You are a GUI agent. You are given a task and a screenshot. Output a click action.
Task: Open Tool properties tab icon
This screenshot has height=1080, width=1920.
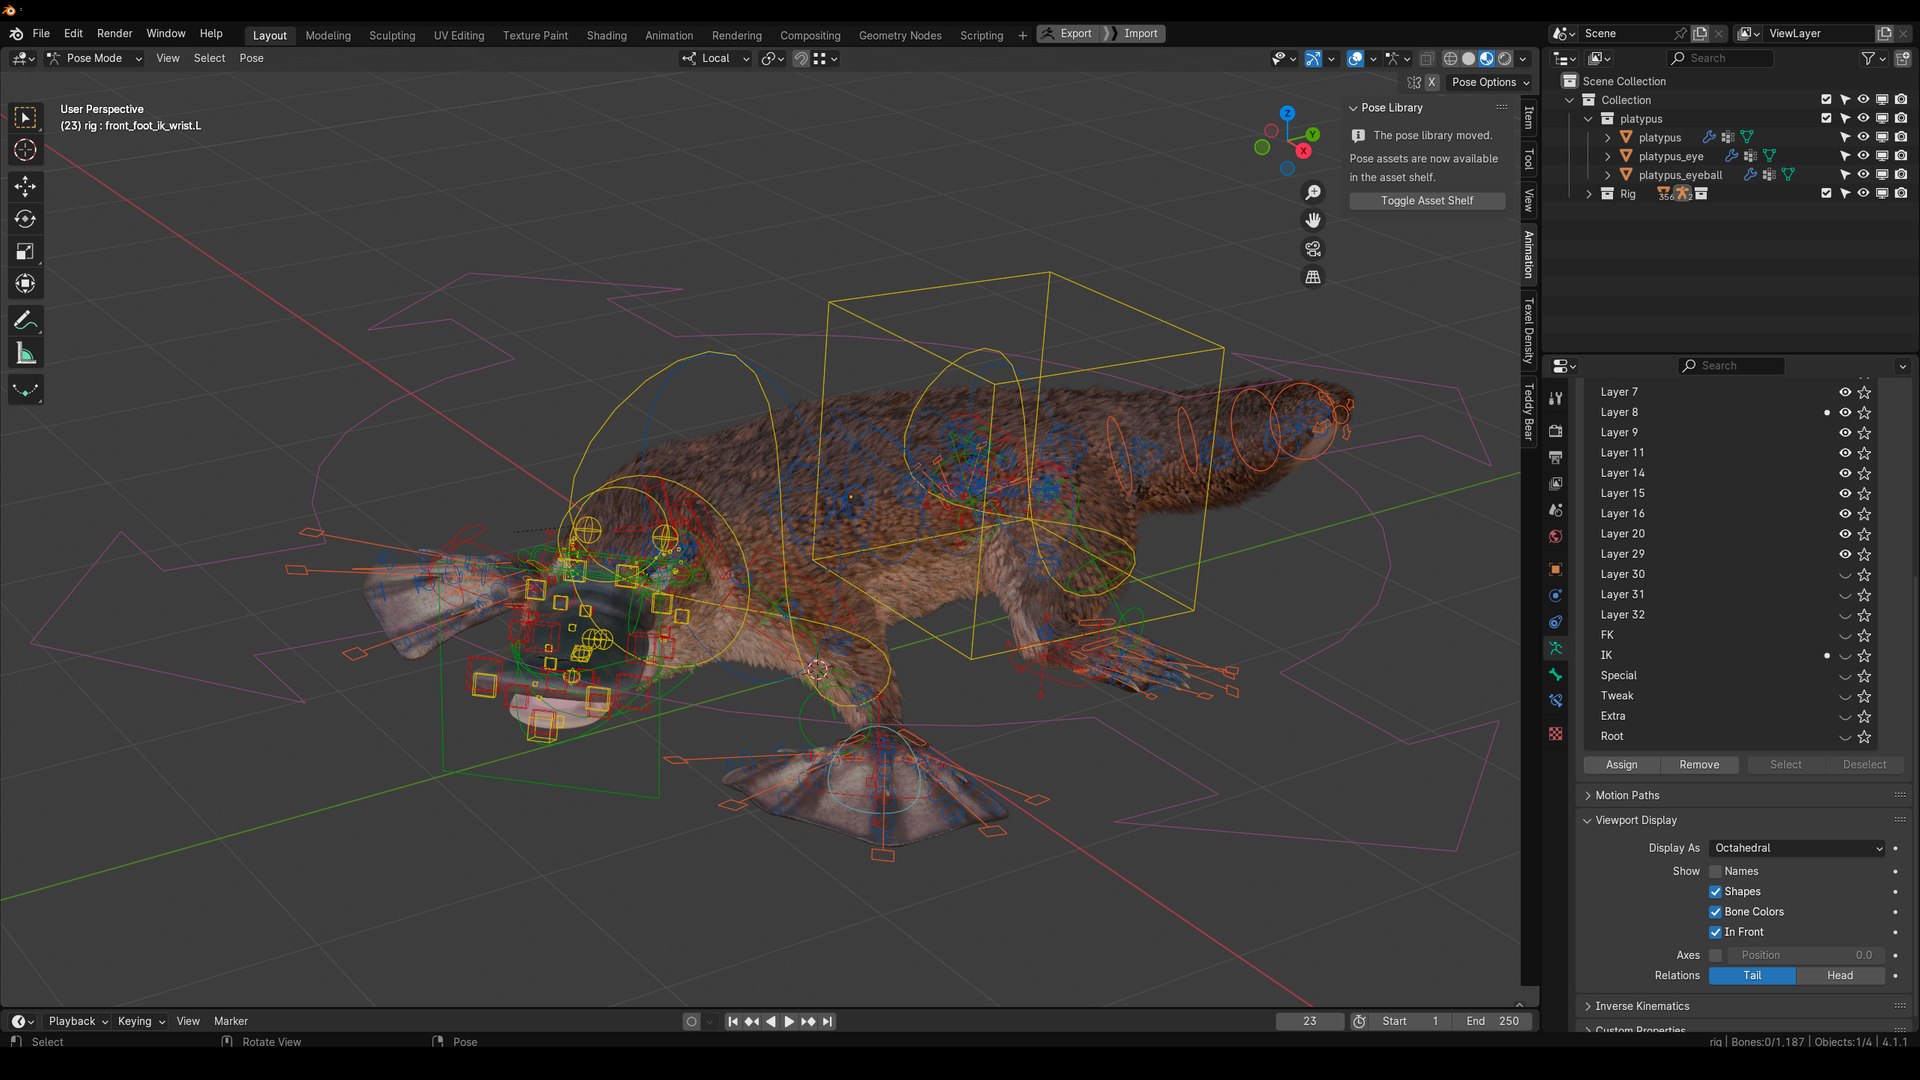click(x=1555, y=398)
